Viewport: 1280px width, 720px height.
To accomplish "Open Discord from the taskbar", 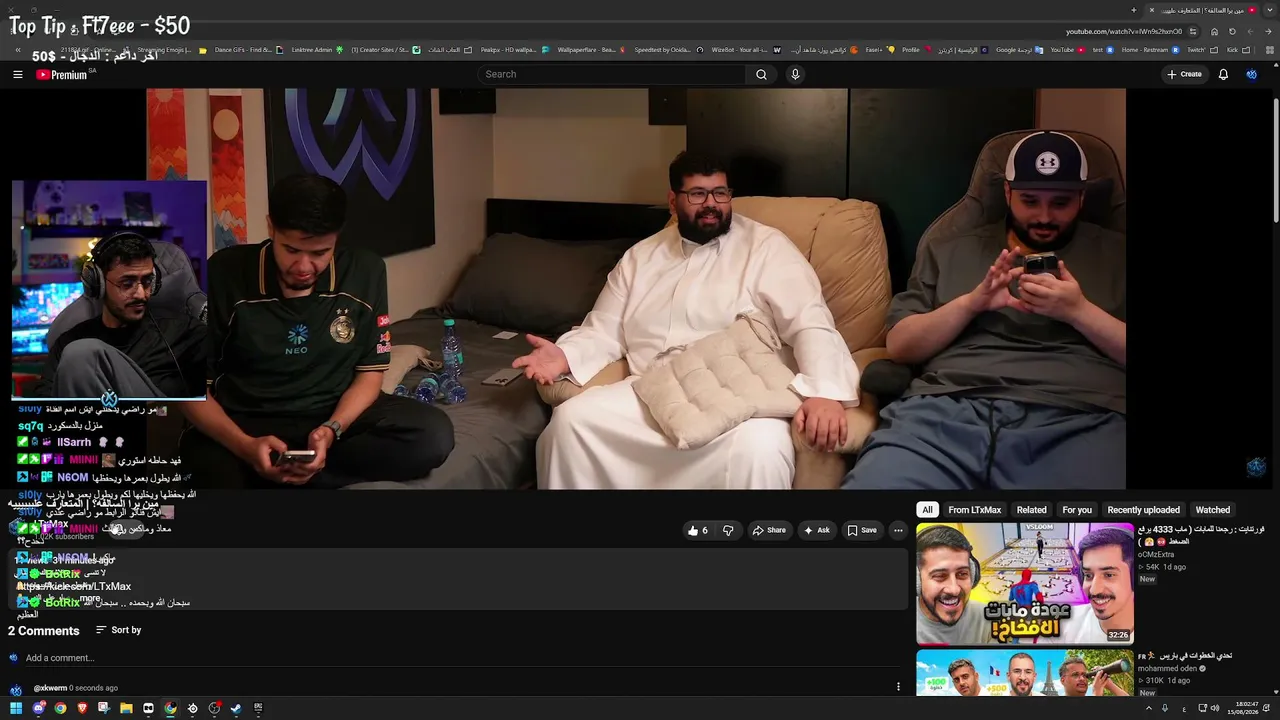I will (x=38, y=709).
